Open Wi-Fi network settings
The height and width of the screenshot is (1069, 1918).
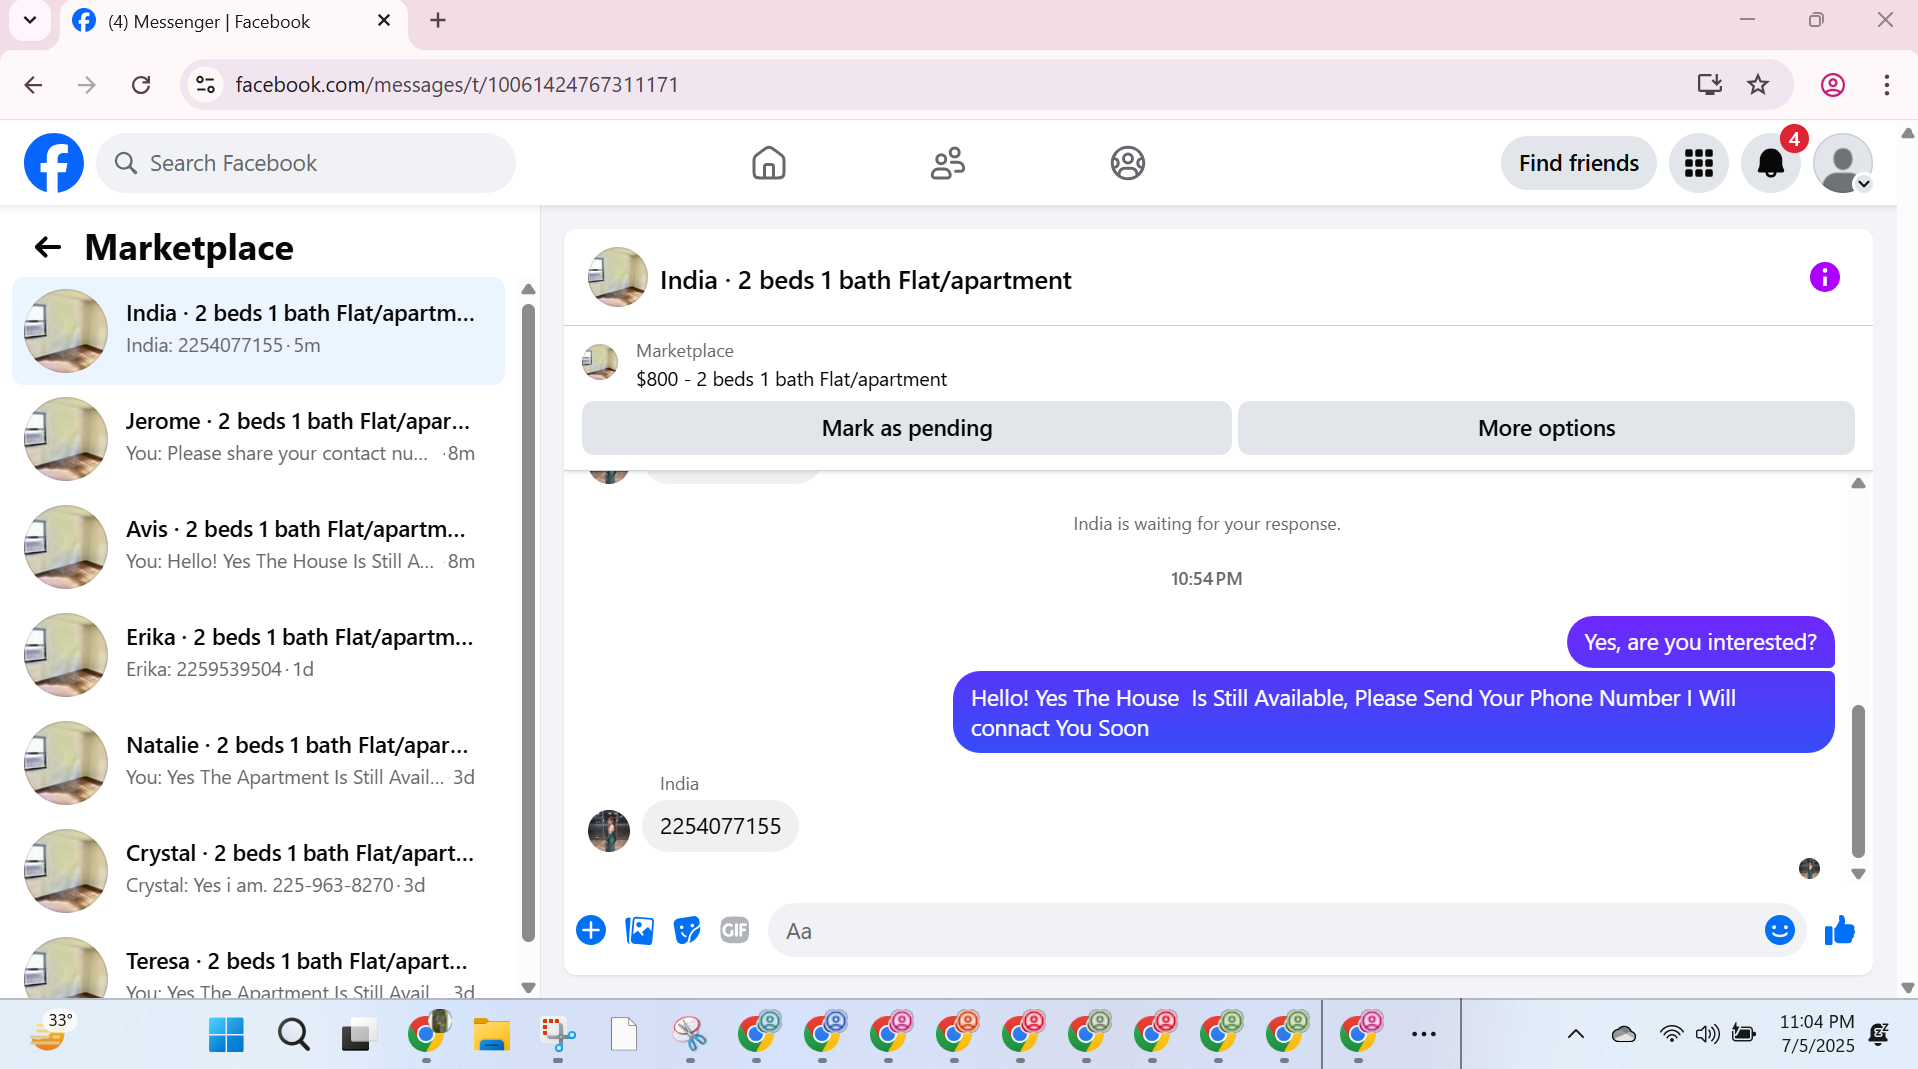tap(1671, 1035)
